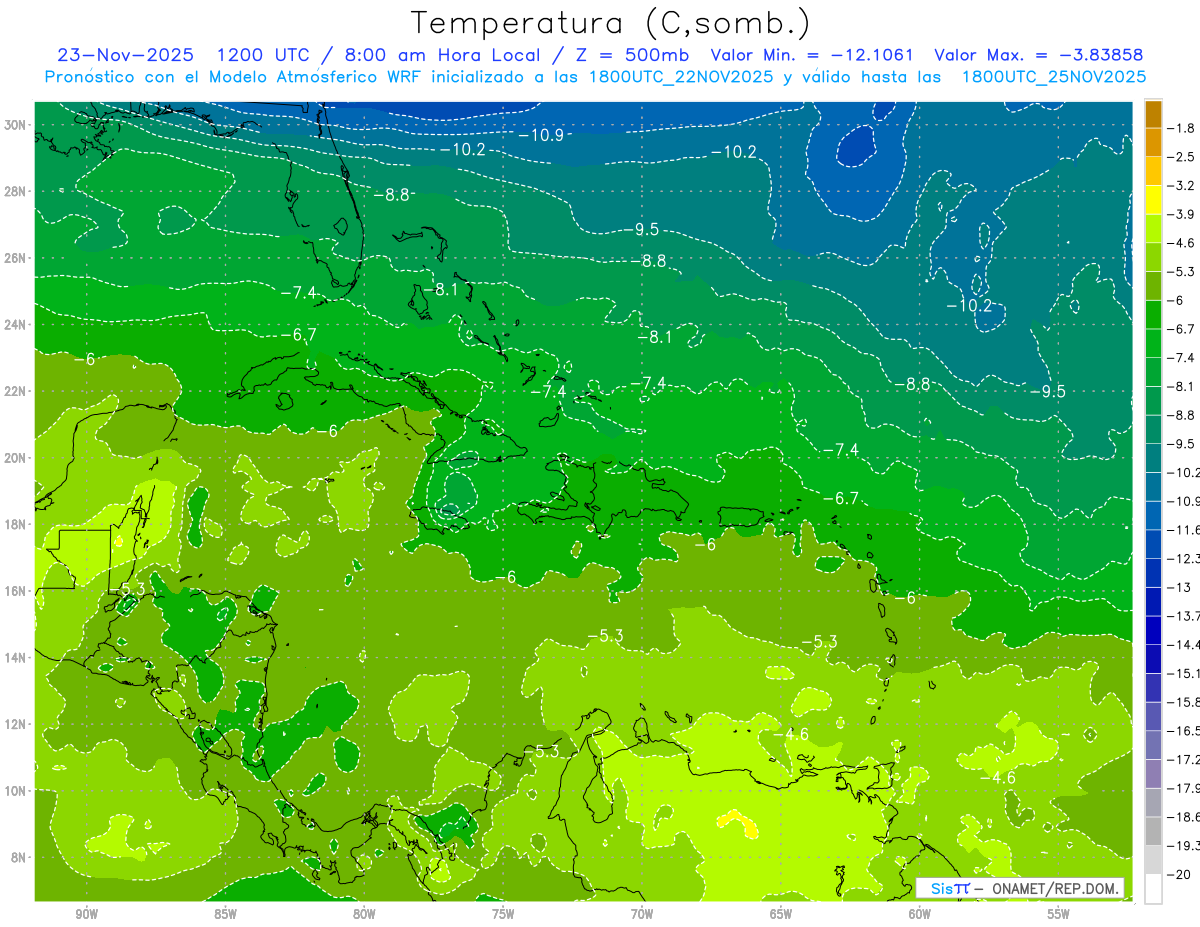Click the colorbar label '-15.1'
The image size is (1200, 927).
(x=1184, y=673)
